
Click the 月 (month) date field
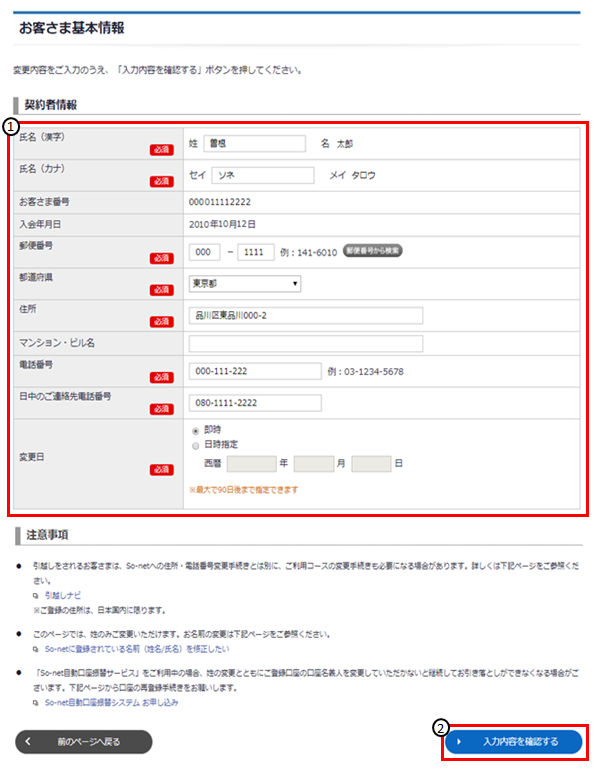pos(313,464)
